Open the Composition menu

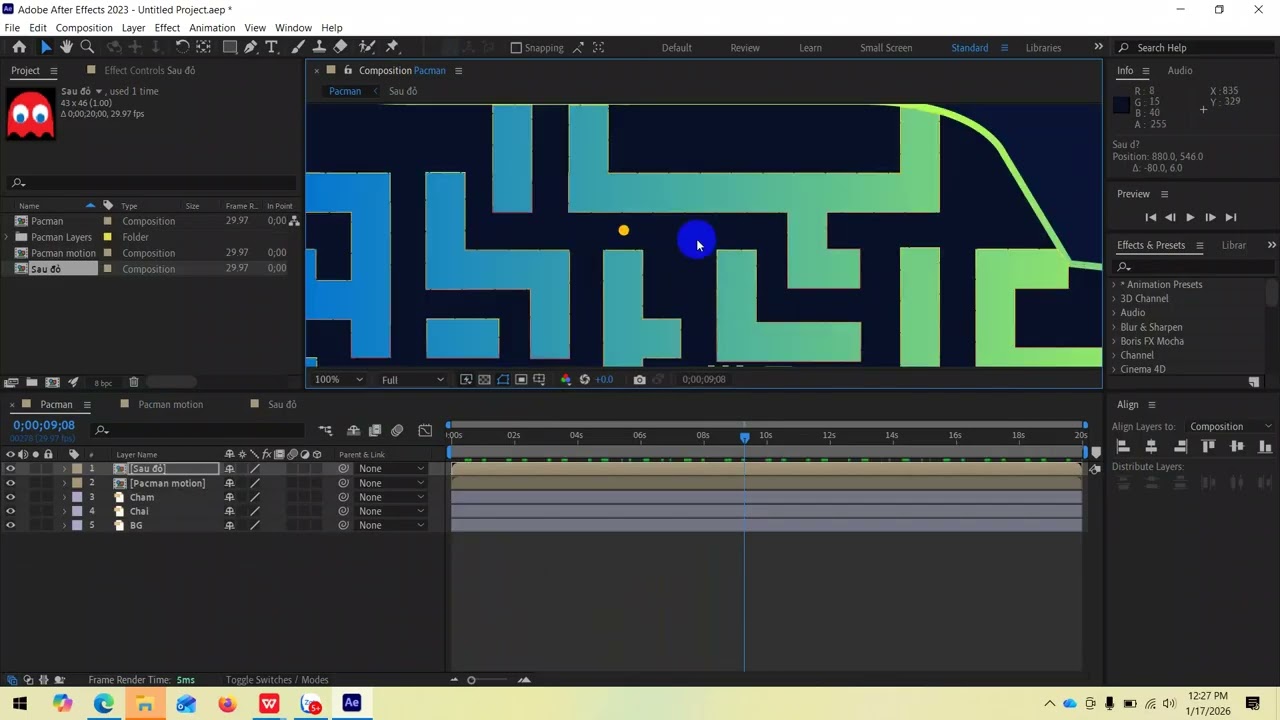coord(84,28)
